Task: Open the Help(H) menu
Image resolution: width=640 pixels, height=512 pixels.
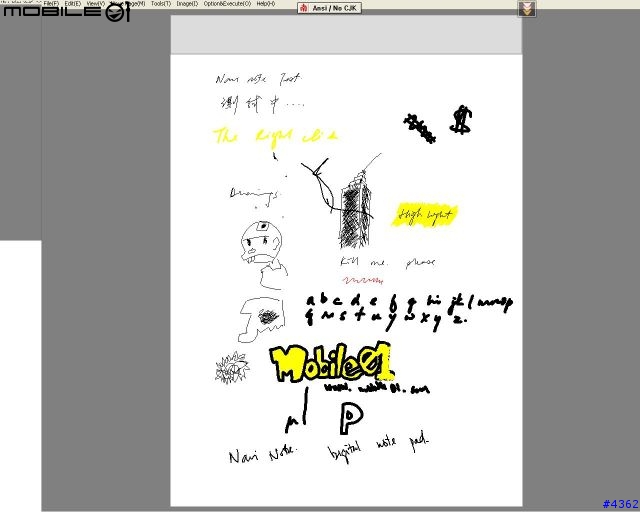Action: pos(266,4)
